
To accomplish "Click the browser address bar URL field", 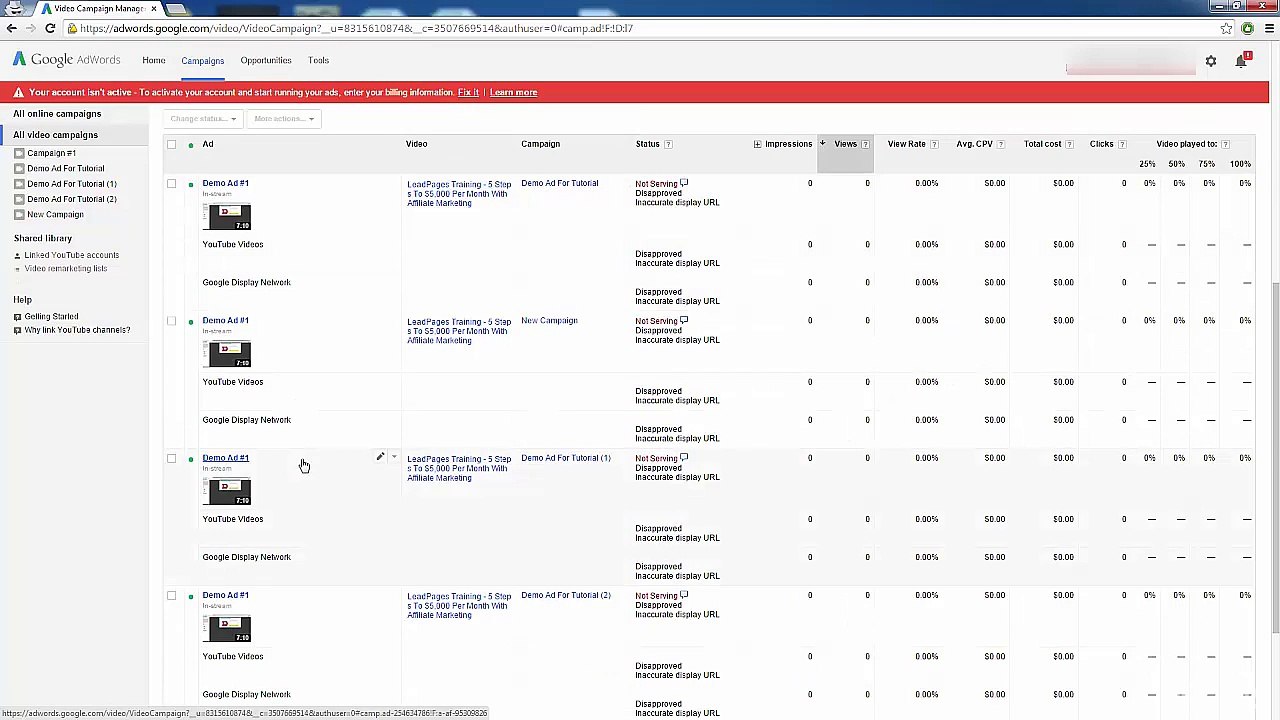I will pos(640,28).
